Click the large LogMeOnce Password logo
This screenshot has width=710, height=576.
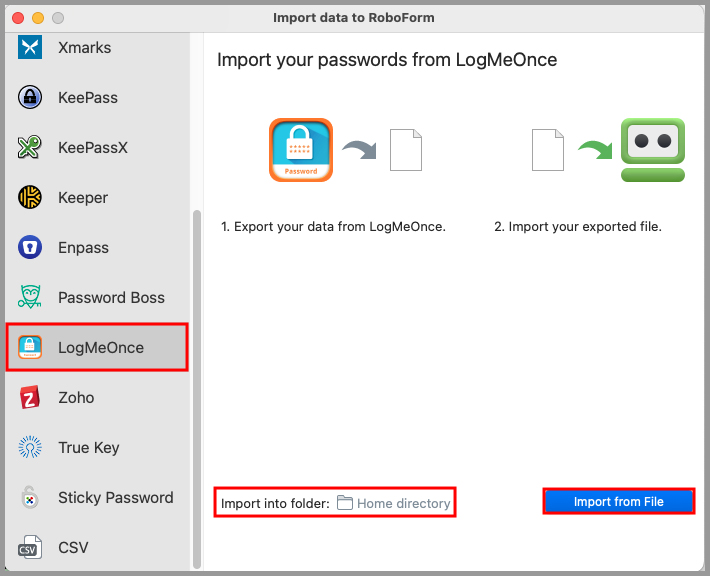301,150
